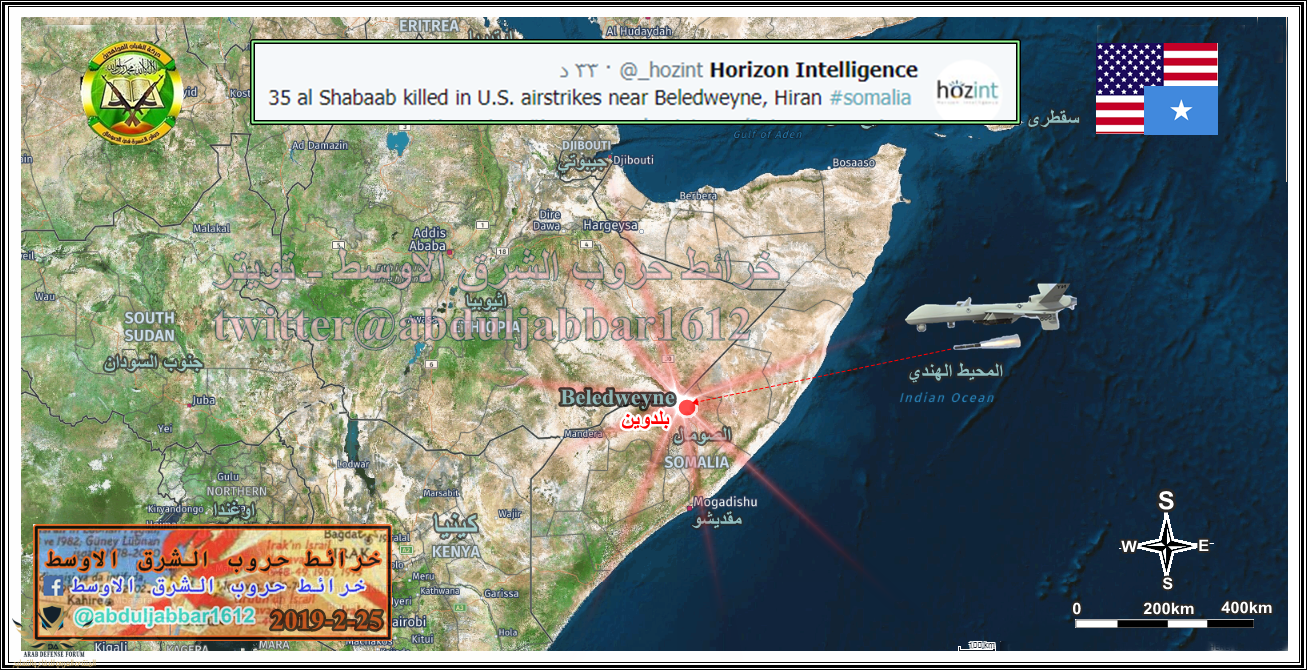1307x670 pixels.
Task: Click the Marsabit town label
Action: (440, 493)
